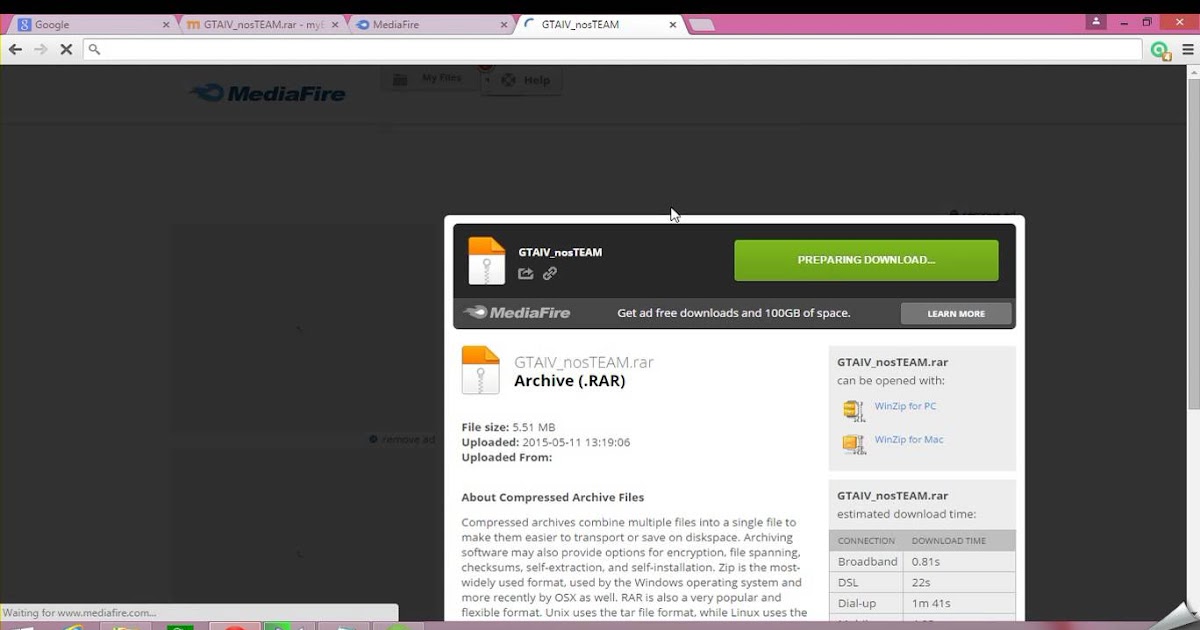Click the File size 5.51 MB text

508,427
